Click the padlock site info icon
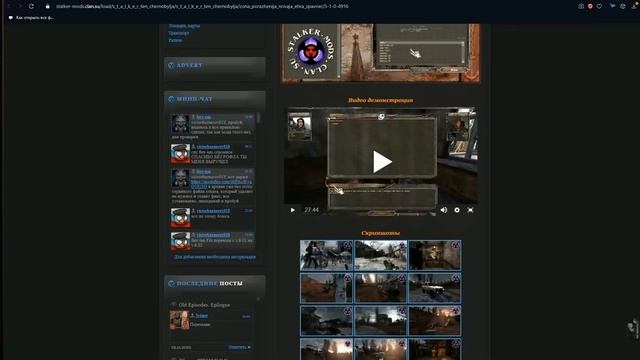The height and width of the screenshot is (360, 640). [47, 7]
